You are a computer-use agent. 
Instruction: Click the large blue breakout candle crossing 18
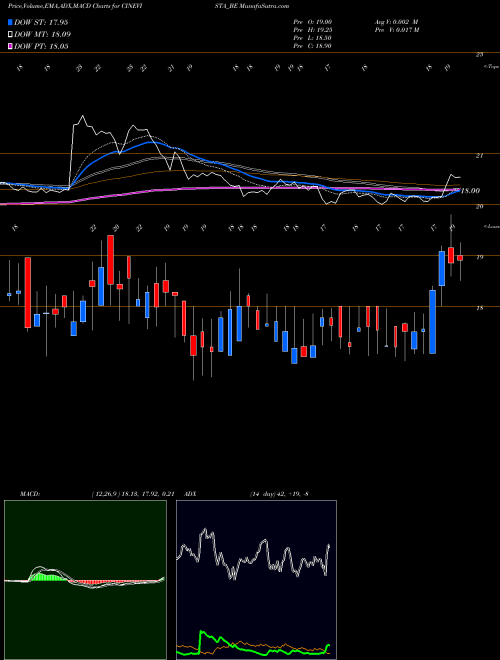[433, 322]
